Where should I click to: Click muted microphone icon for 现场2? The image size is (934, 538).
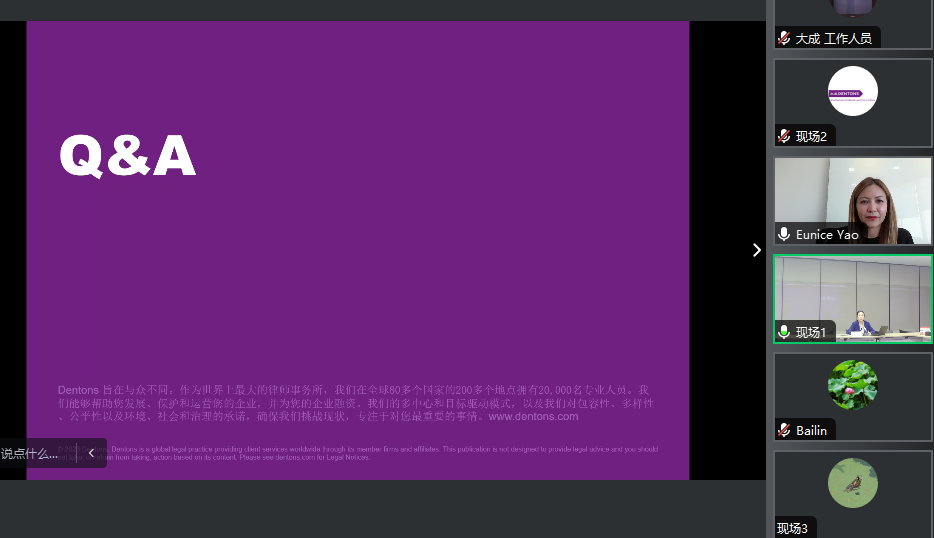pos(784,136)
